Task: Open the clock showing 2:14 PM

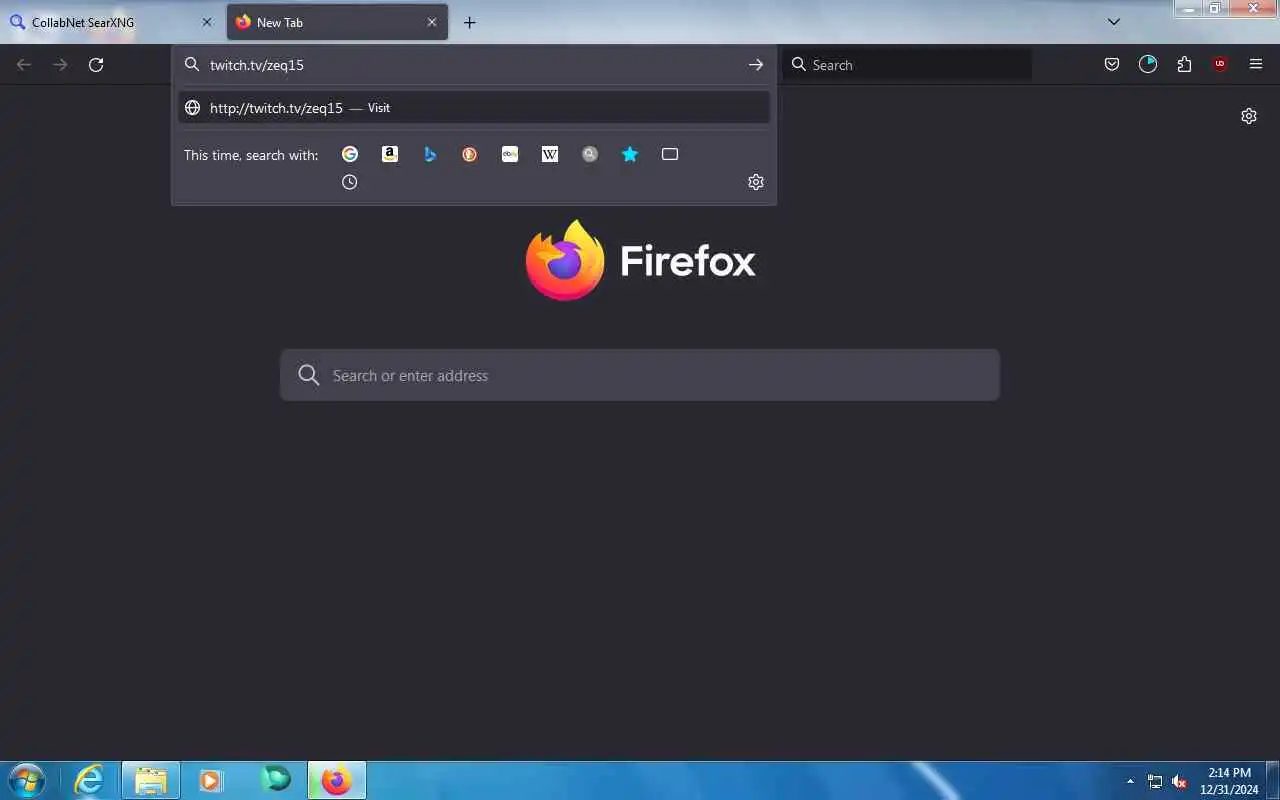Action: (1229, 781)
